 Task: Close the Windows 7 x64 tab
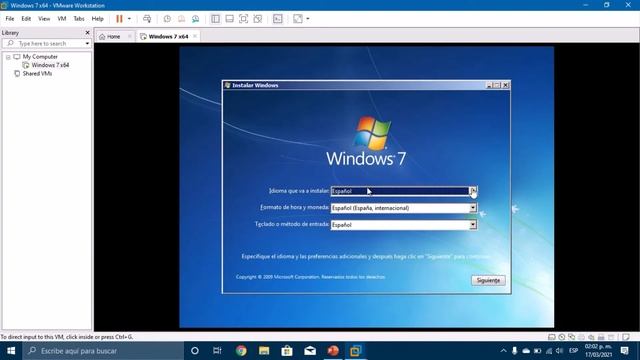pos(195,37)
